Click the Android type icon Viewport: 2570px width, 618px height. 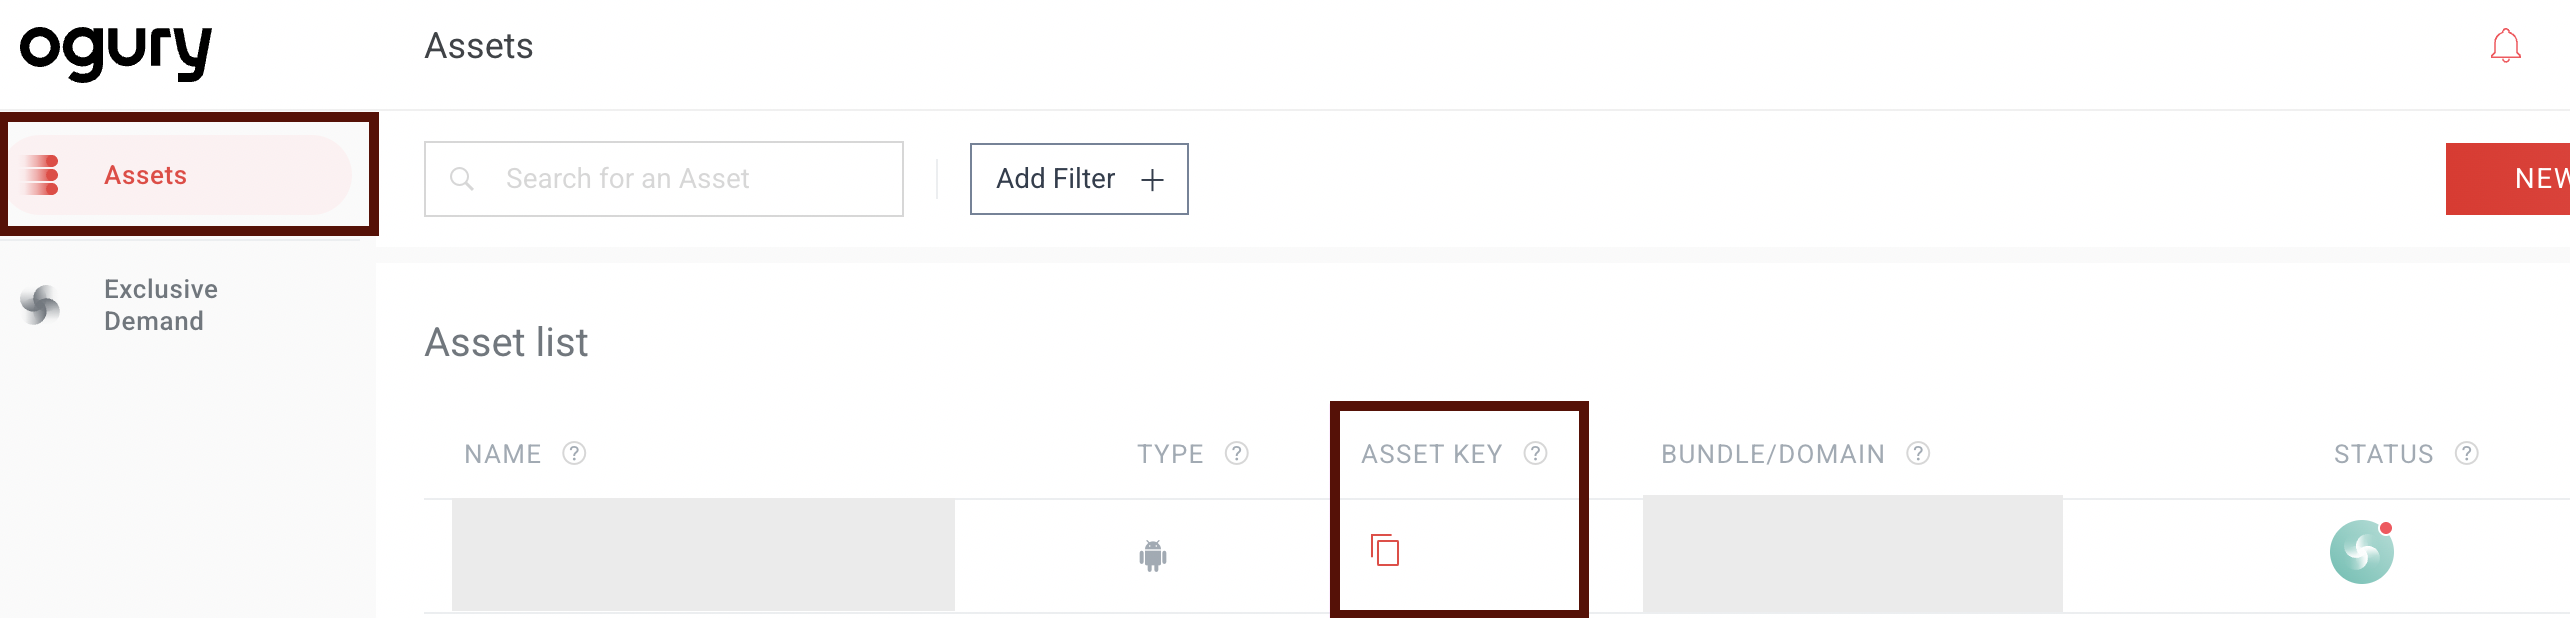1151,553
